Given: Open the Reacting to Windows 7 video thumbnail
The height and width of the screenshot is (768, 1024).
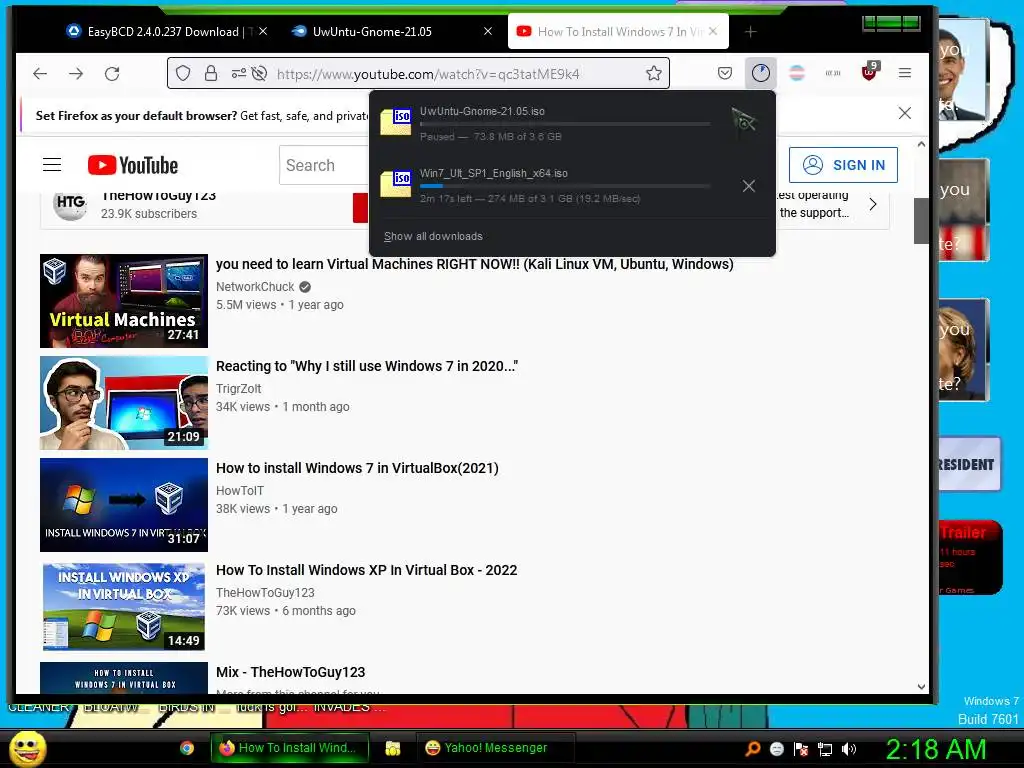Looking at the screenshot, I should point(124,403).
